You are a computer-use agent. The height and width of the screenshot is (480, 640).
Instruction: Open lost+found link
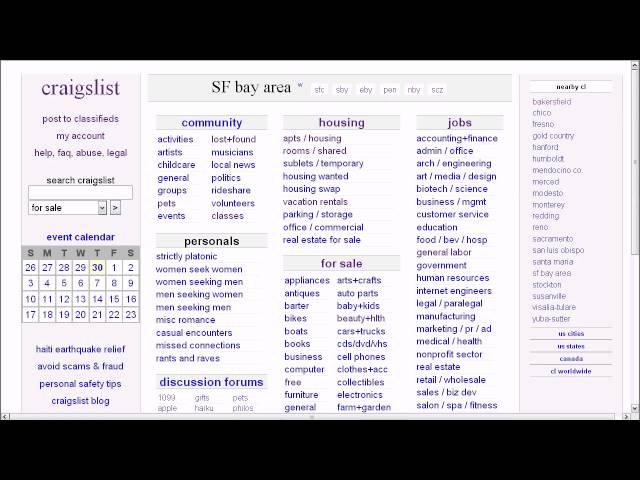coord(233,140)
